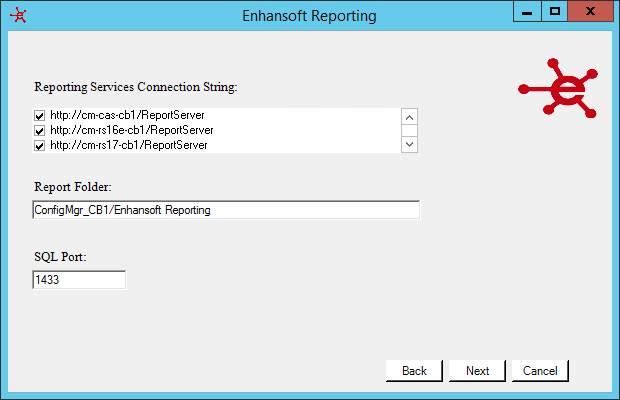Viewport: 620px width, 400px height.
Task: Click the red Enhansoft logo
Action: pos(558,88)
